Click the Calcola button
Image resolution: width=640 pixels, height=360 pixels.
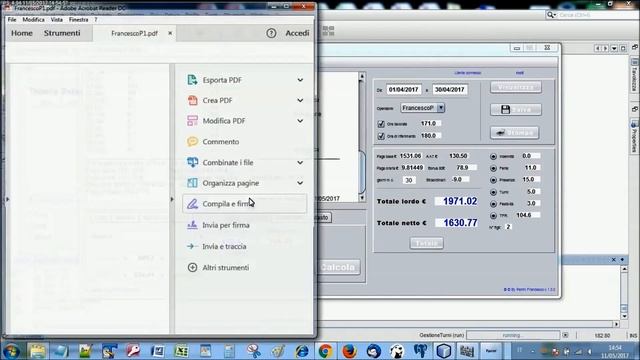[x=338, y=267]
